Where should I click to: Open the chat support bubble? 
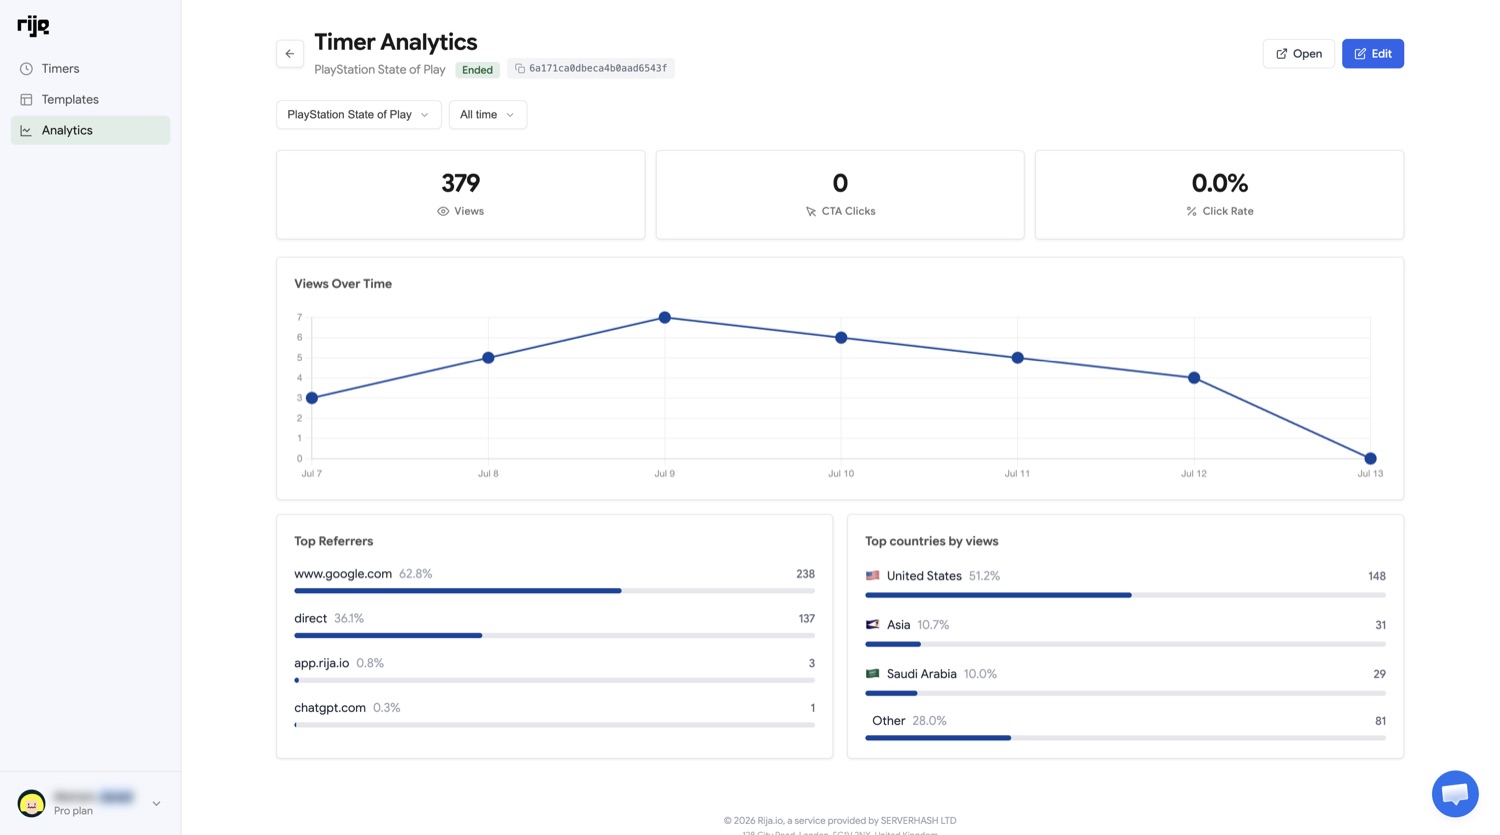1455,794
